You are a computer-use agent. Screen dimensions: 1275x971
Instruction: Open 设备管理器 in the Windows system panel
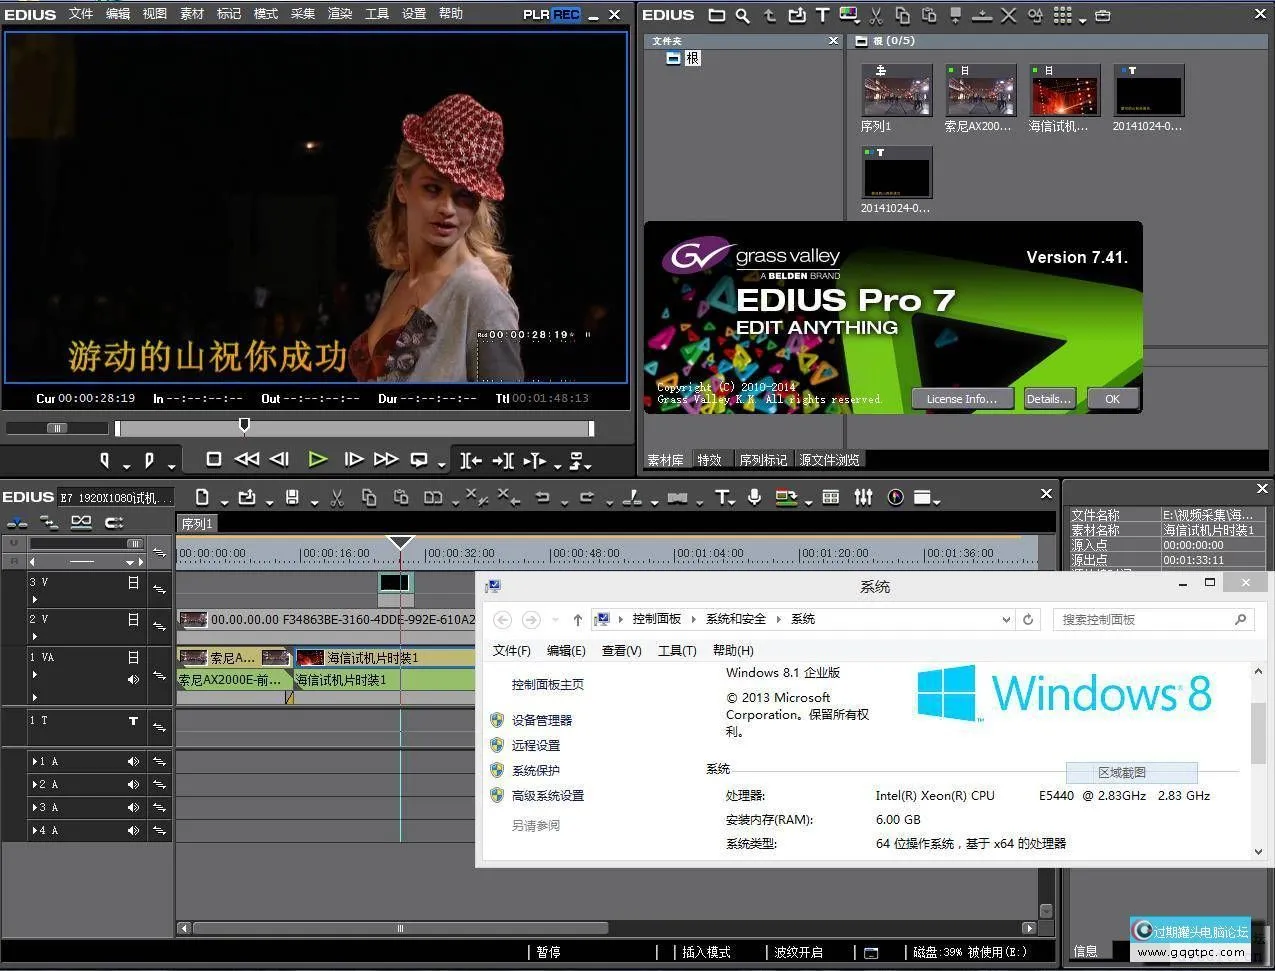pos(541,719)
